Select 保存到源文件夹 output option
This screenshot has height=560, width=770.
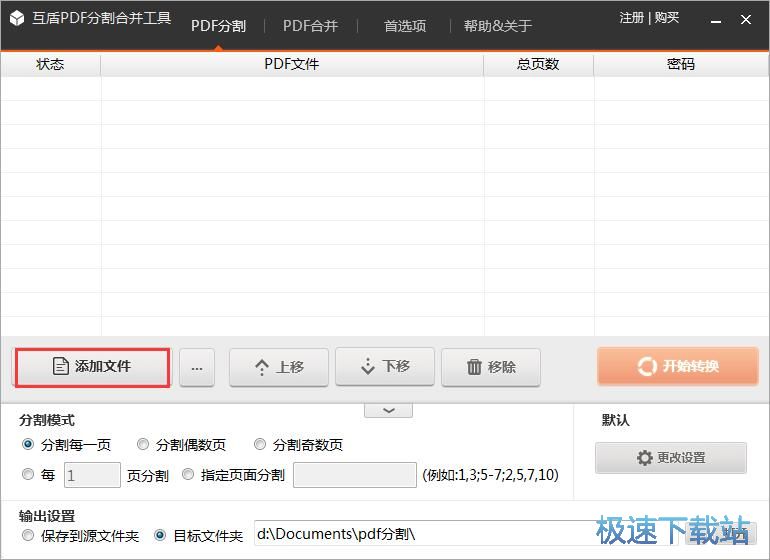28,536
